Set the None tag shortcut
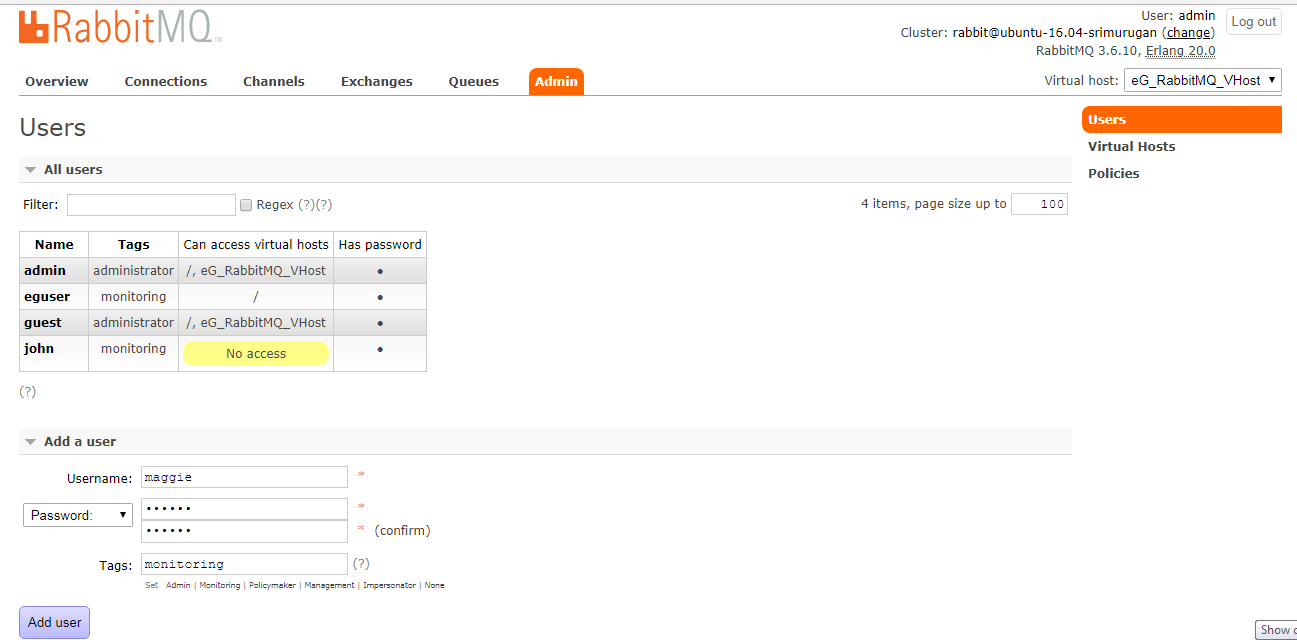Image resolution: width=1297 pixels, height=640 pixels. (434, 585)
